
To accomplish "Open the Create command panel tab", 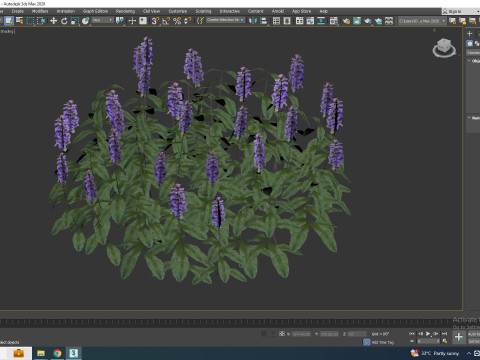I will (x=470, y=33).
